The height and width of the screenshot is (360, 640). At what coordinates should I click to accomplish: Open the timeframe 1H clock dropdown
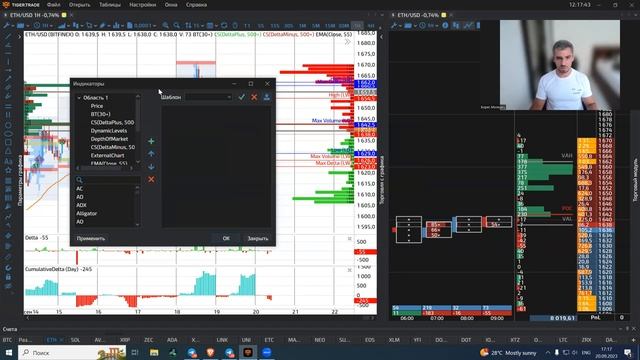coord(42,25)
